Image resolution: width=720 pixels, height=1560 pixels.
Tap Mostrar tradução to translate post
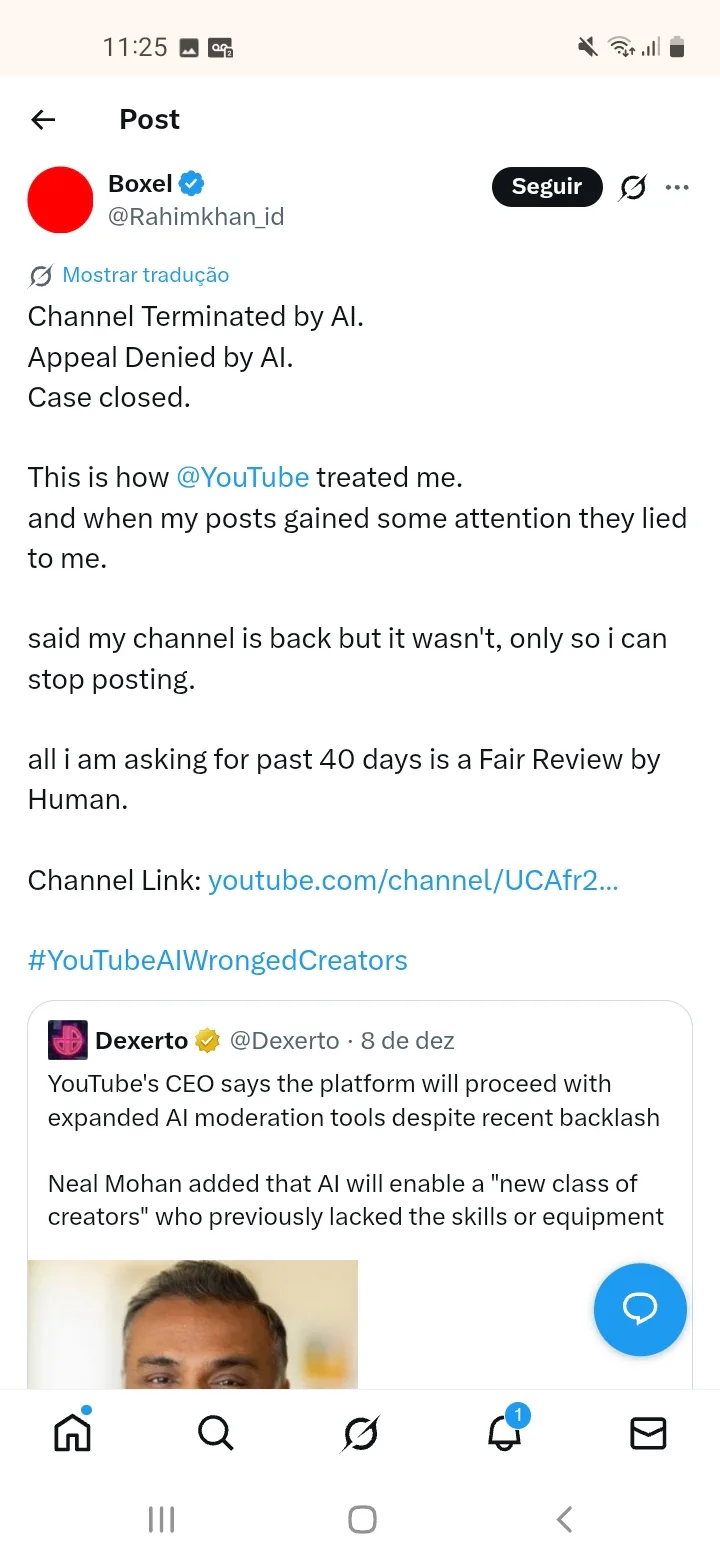(x=145, y=275)
